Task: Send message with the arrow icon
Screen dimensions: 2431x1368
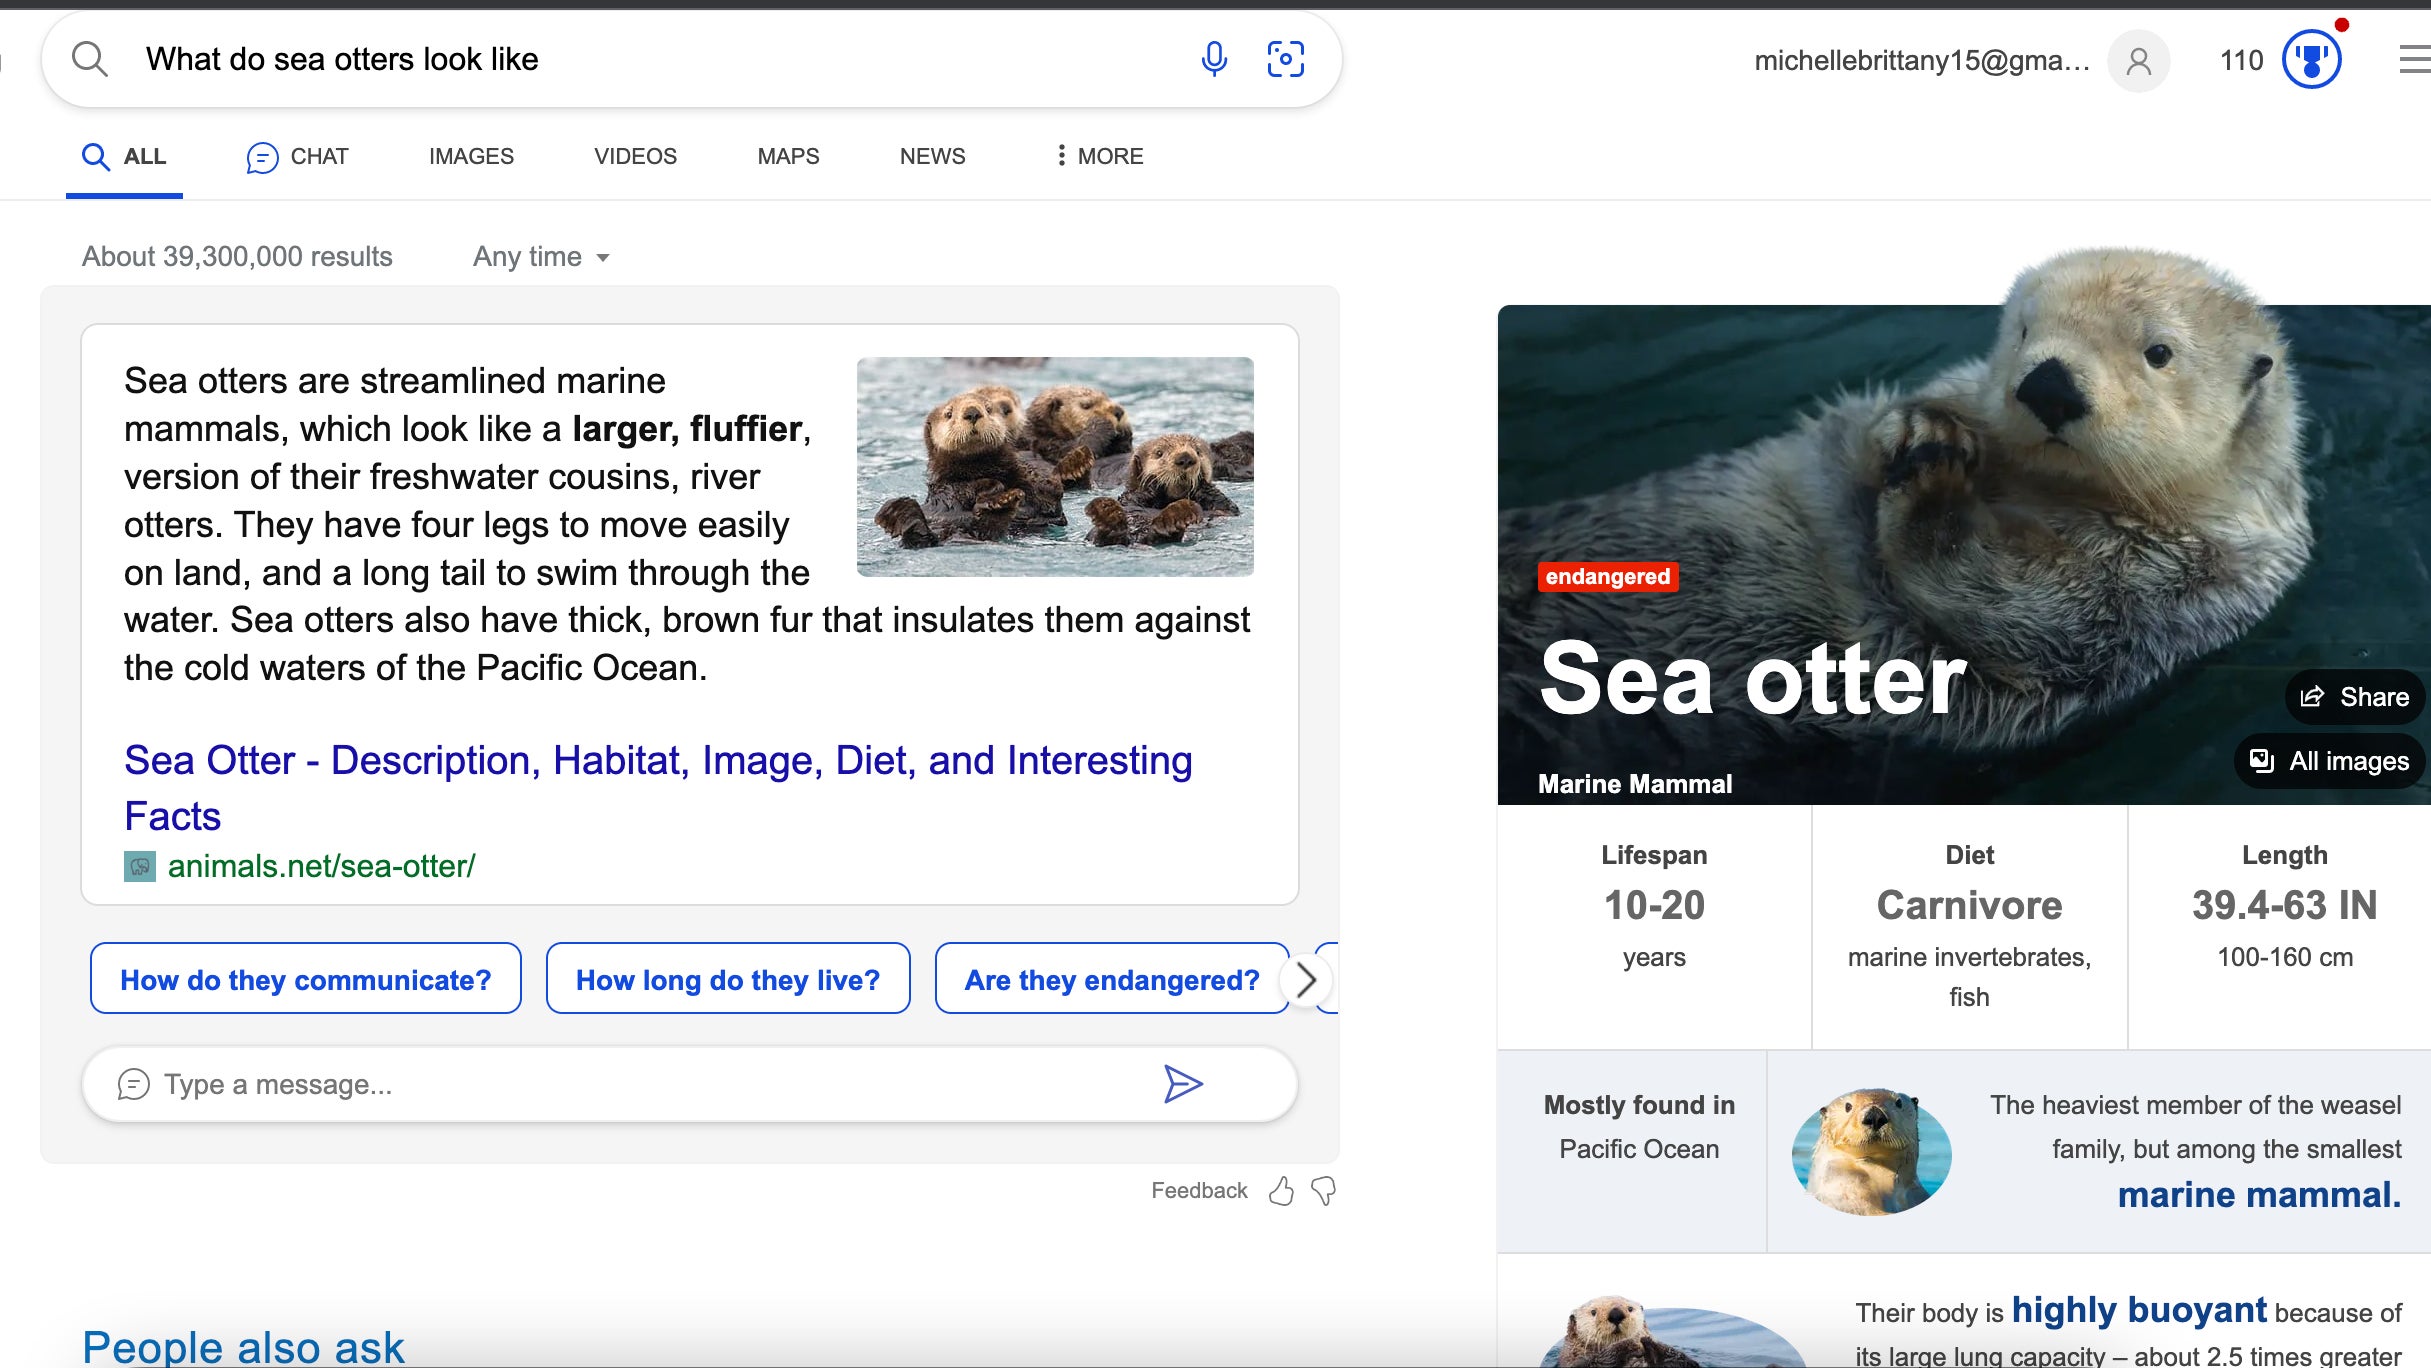Action: pyautogui.click(x=1183, y=1084)
